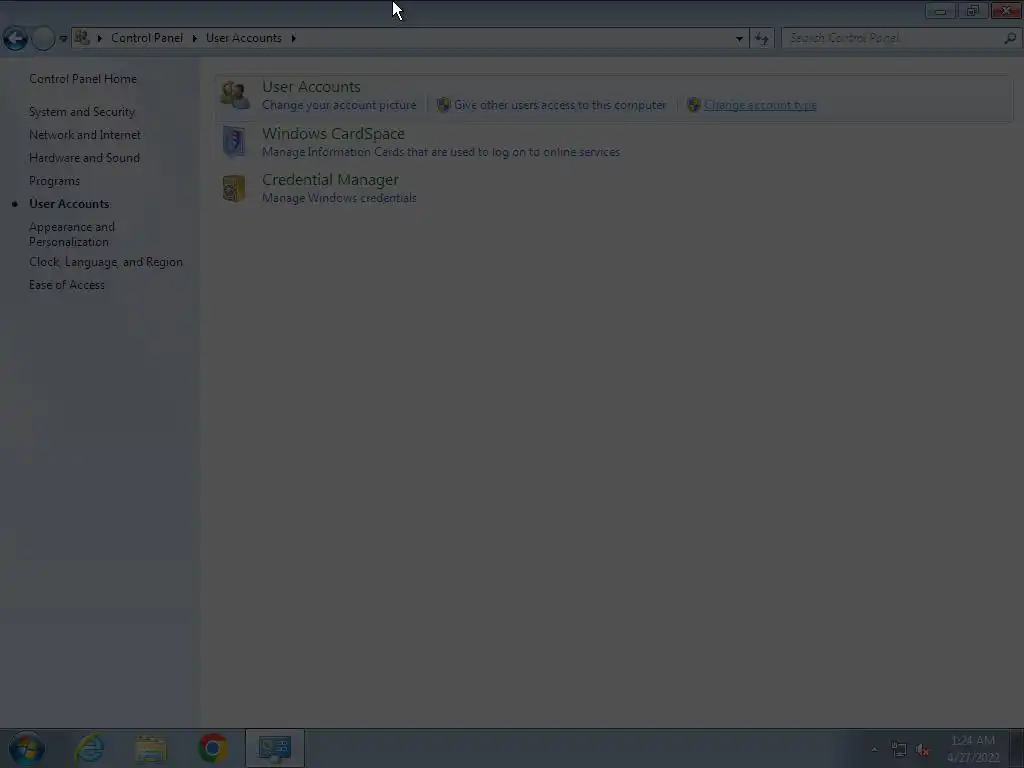Click the Windows CardSpace icon
Screen dimensions: 1024x768
click(234, 142)
